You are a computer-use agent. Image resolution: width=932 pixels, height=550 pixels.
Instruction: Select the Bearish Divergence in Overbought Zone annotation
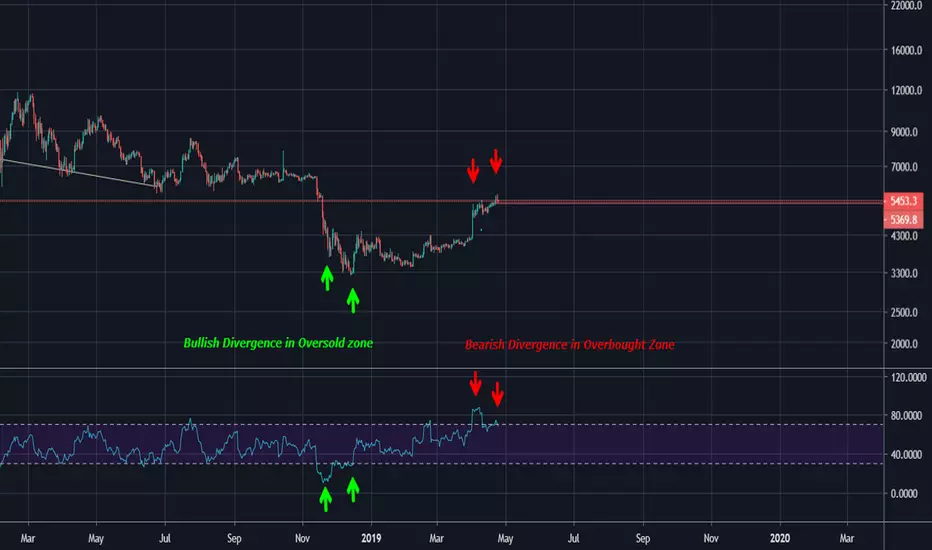[569, 345]
